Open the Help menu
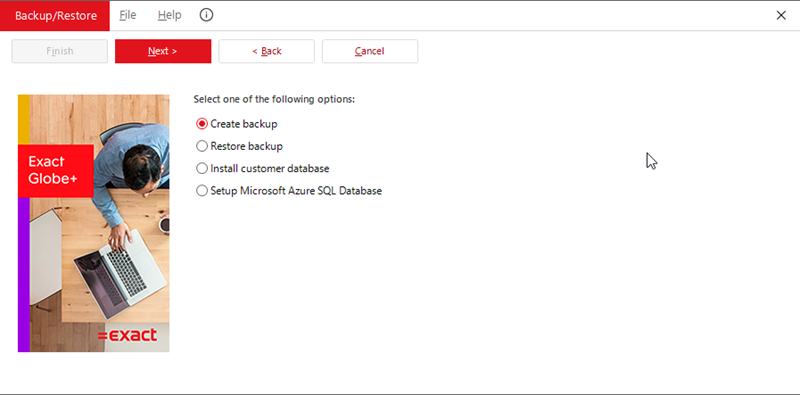Image resolution: width=800 pixels, height=395 pixels. pyautogui.click(x=169, y=15)
